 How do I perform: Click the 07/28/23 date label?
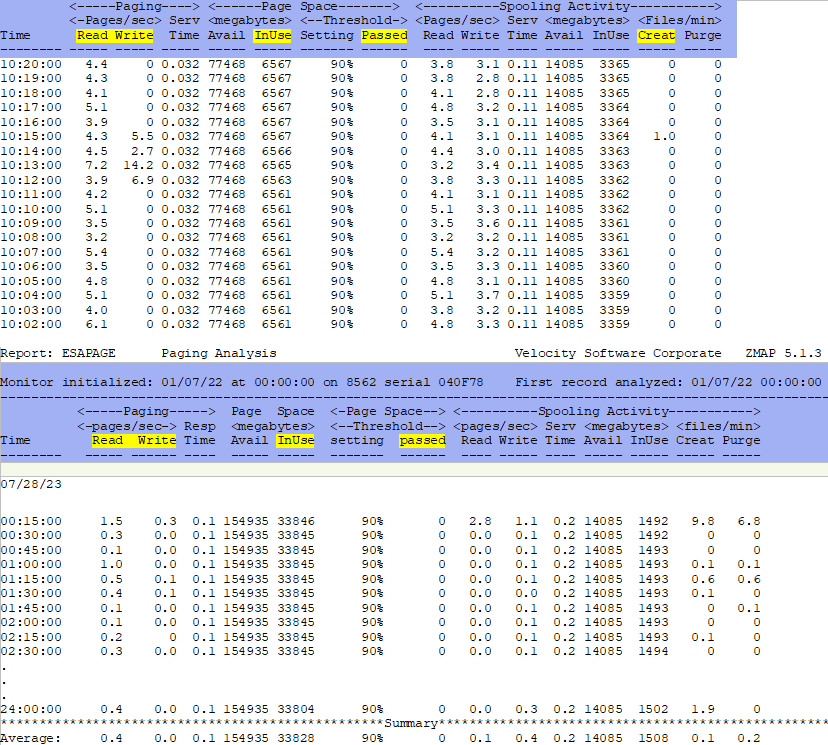(x=27, y=482)
